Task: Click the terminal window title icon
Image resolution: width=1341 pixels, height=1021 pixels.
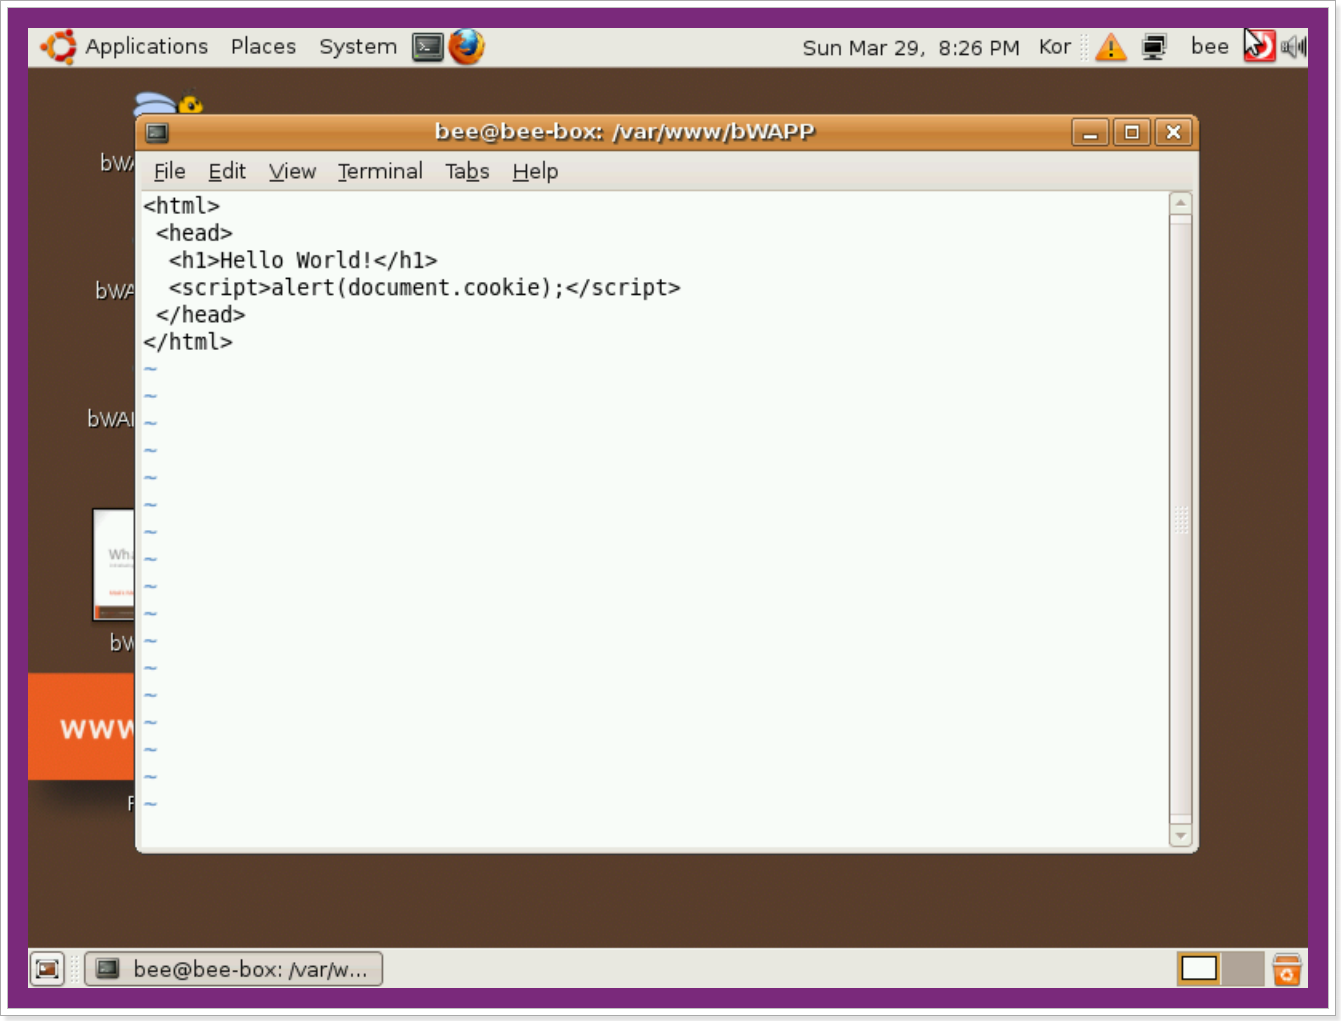Action: (x=157, y=132)
